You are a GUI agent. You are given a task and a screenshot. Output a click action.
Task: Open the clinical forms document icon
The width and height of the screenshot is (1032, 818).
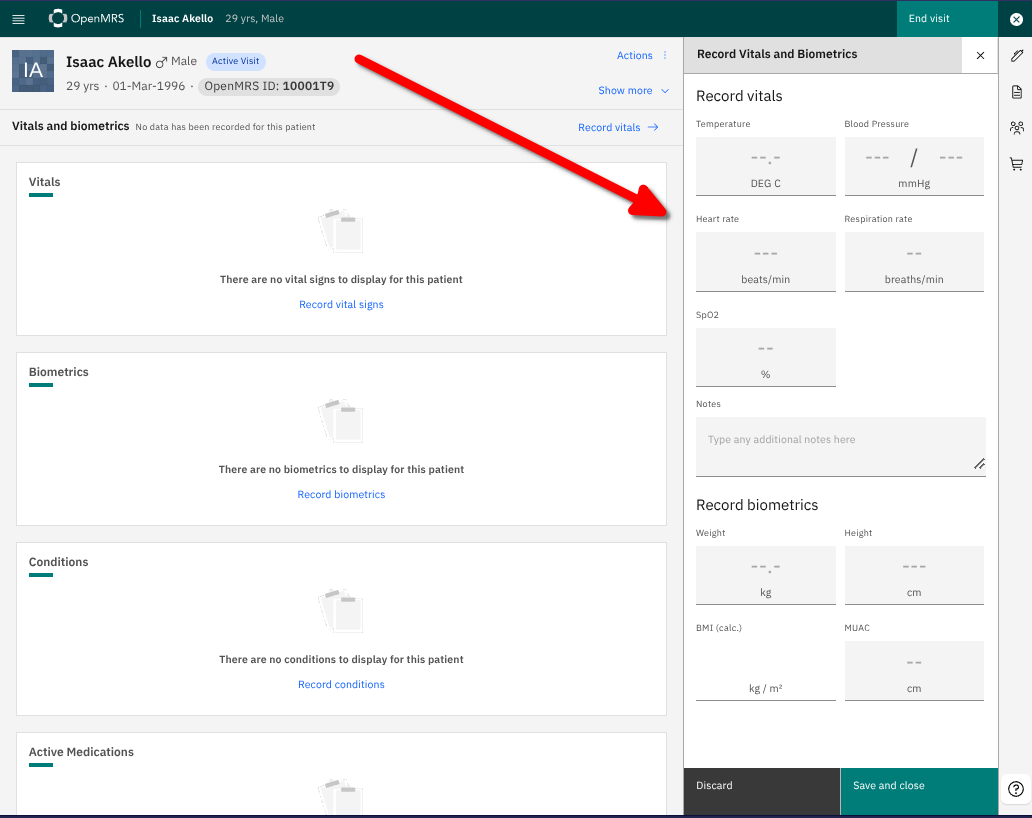1017,92
